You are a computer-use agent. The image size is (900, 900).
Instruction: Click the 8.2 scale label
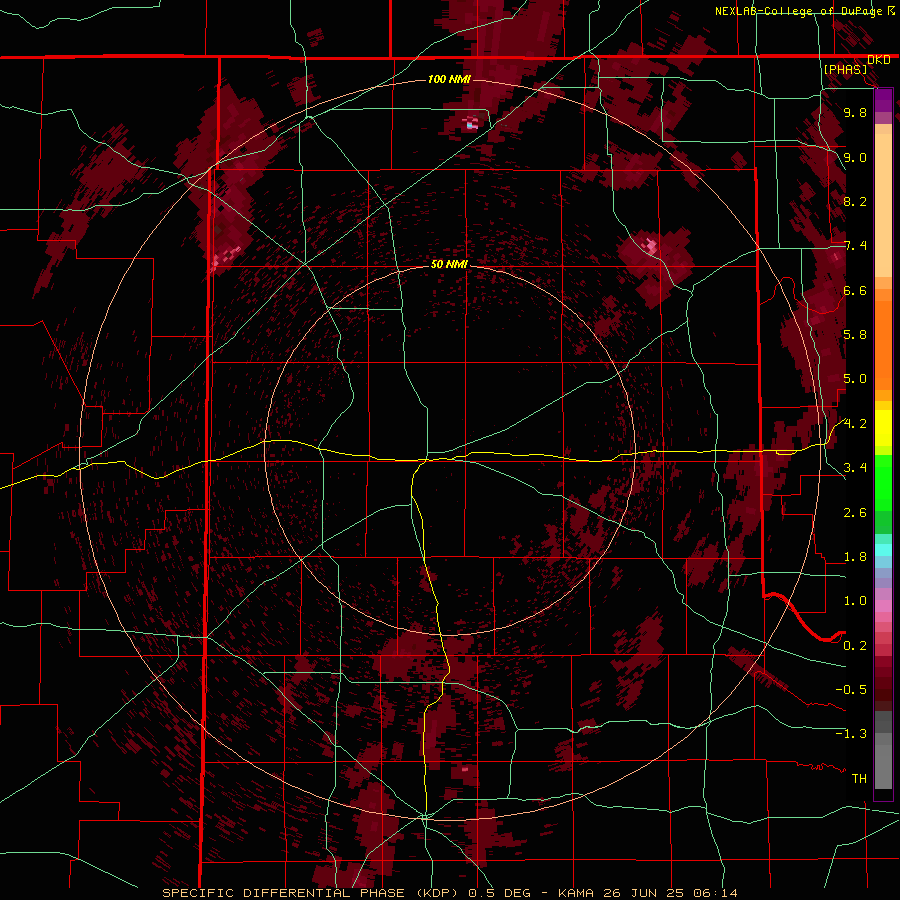[855, 201]
